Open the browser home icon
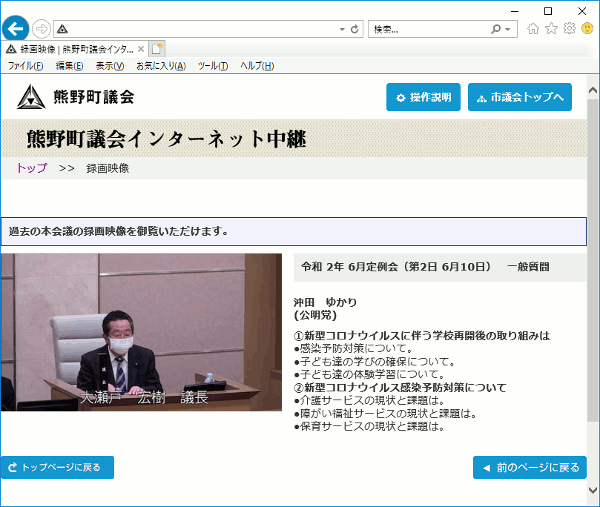Viewport: 600px width, 507px height. pyautogui.click(x=533, y=29)
